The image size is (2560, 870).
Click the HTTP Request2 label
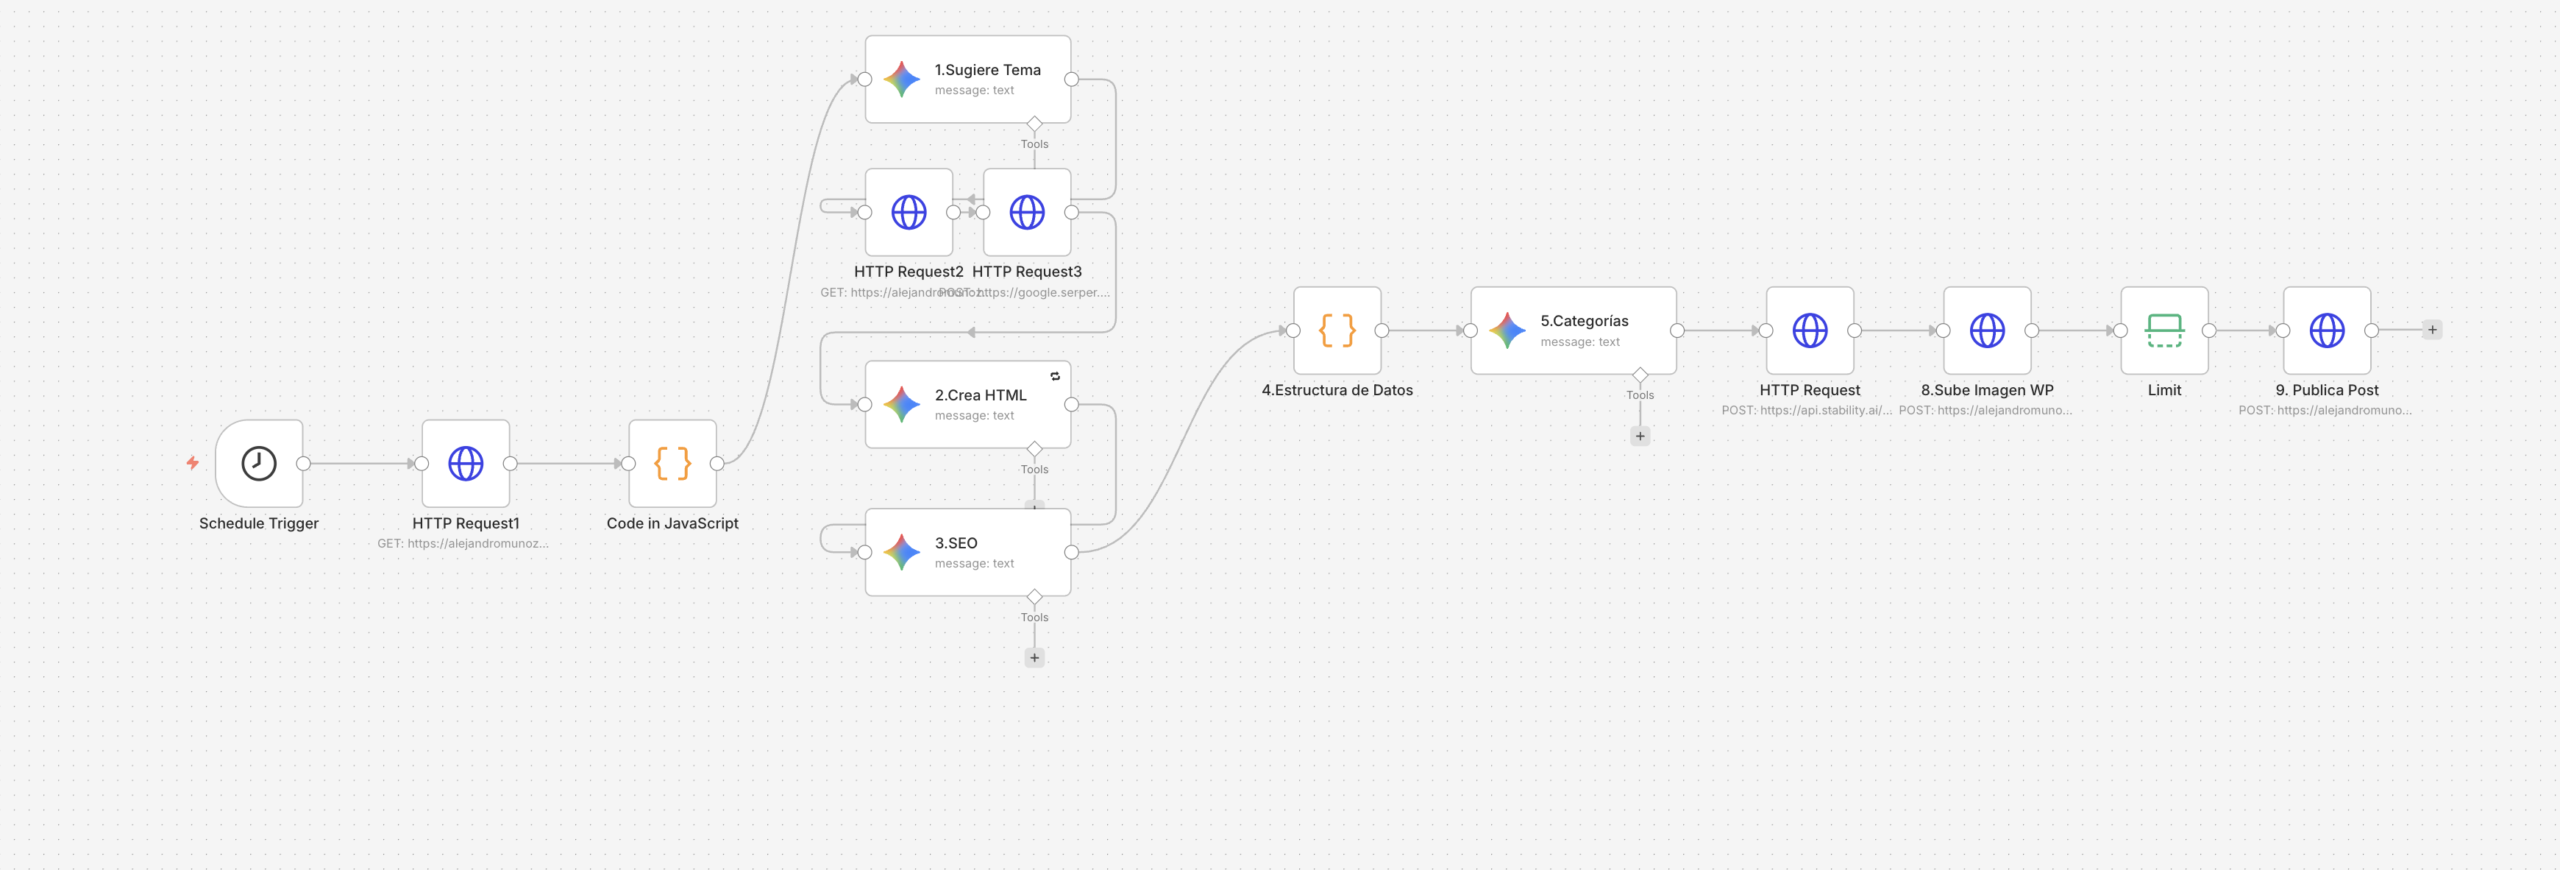[909, 271]
